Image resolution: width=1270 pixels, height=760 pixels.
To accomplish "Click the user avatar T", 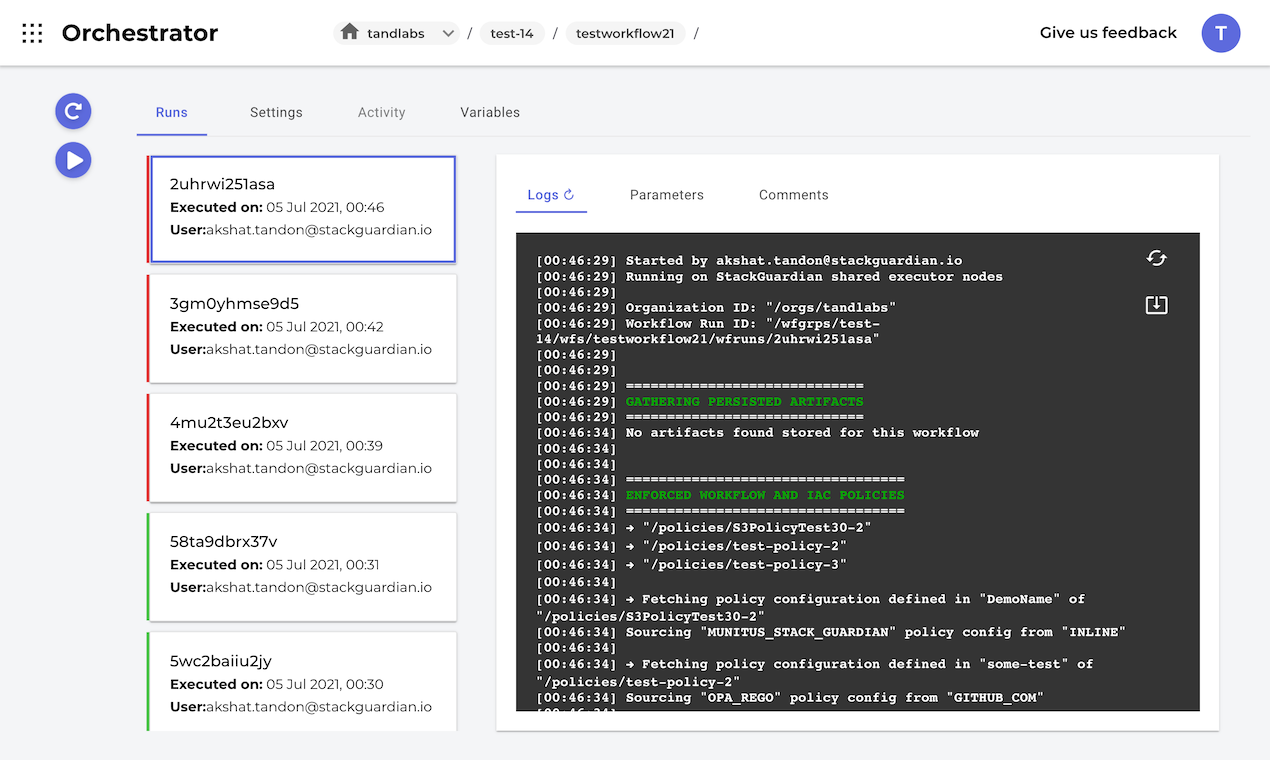I will [x=1221, y=33].
